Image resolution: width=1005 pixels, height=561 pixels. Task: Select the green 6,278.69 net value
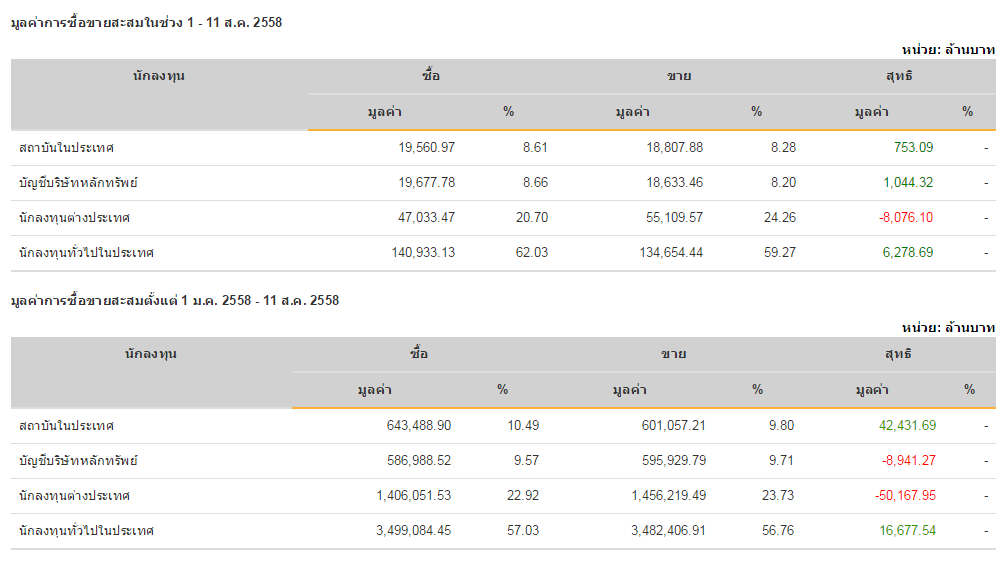tap(908, 252)
